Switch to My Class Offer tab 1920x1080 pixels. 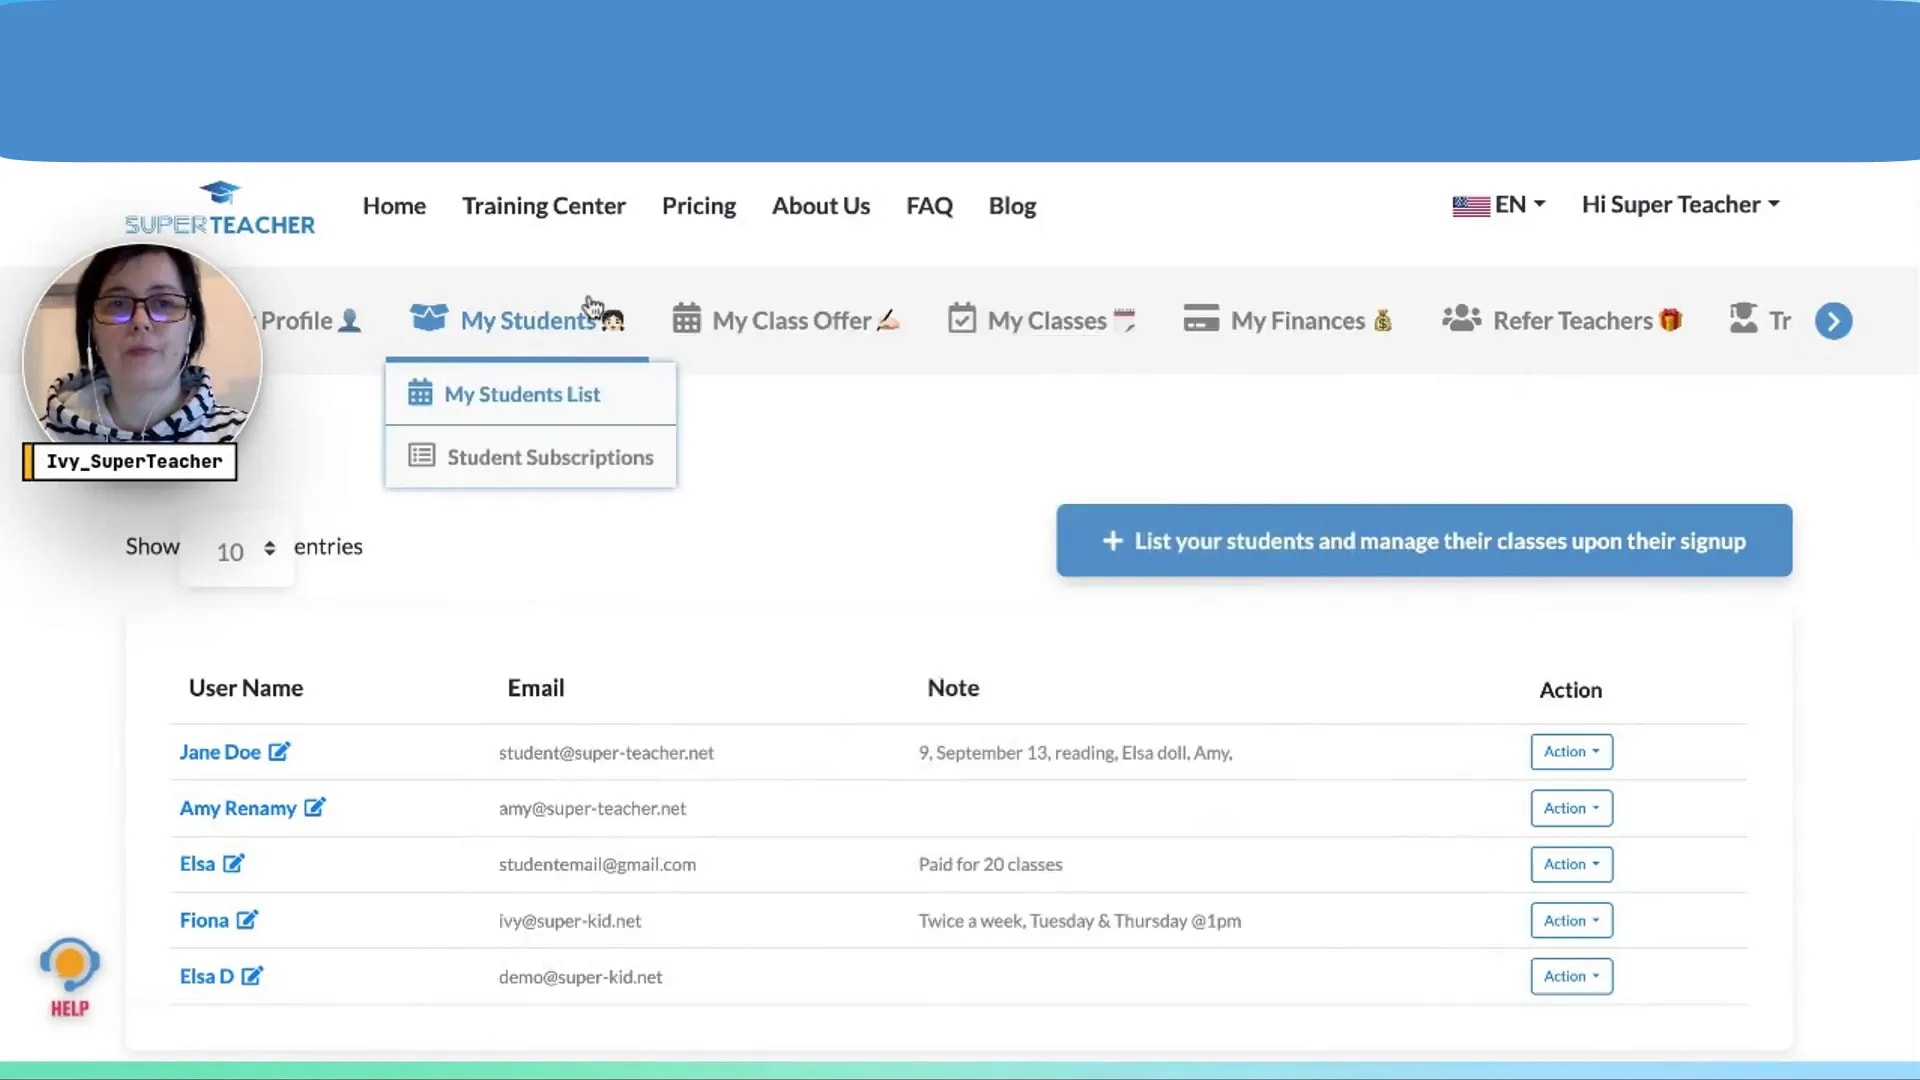790,321
